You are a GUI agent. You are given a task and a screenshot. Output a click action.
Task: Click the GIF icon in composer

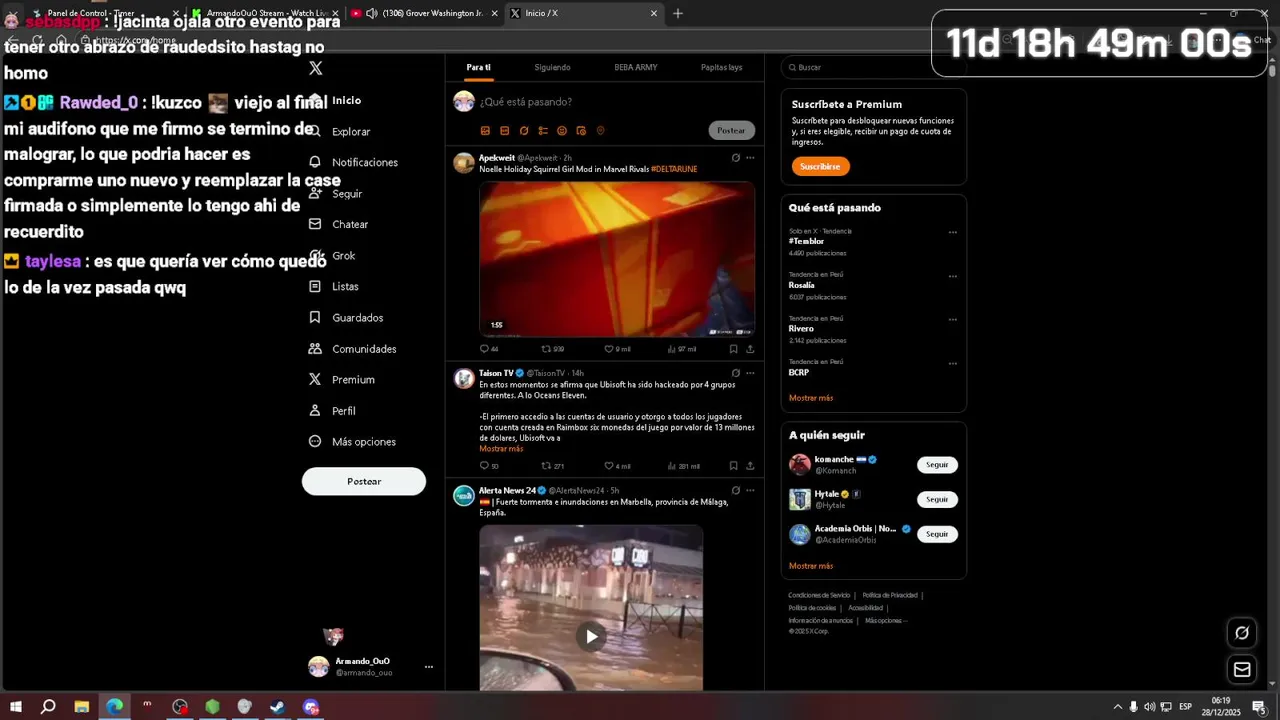click(x=504, y=131)
